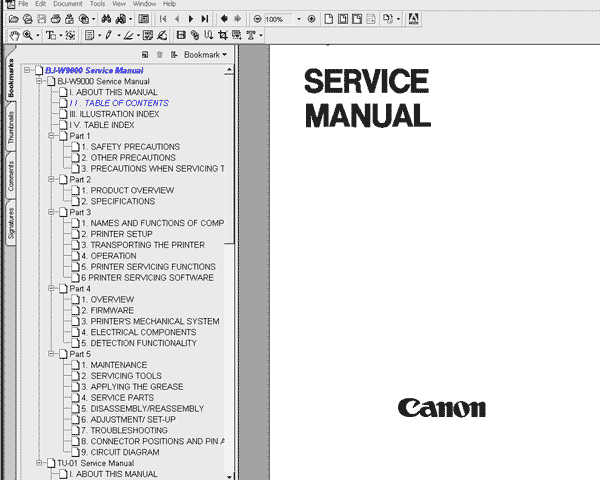The width and height of the screenshot is (600, 480).
Task: Select the Graphics Select tool
Action: [x=70, y=36]
